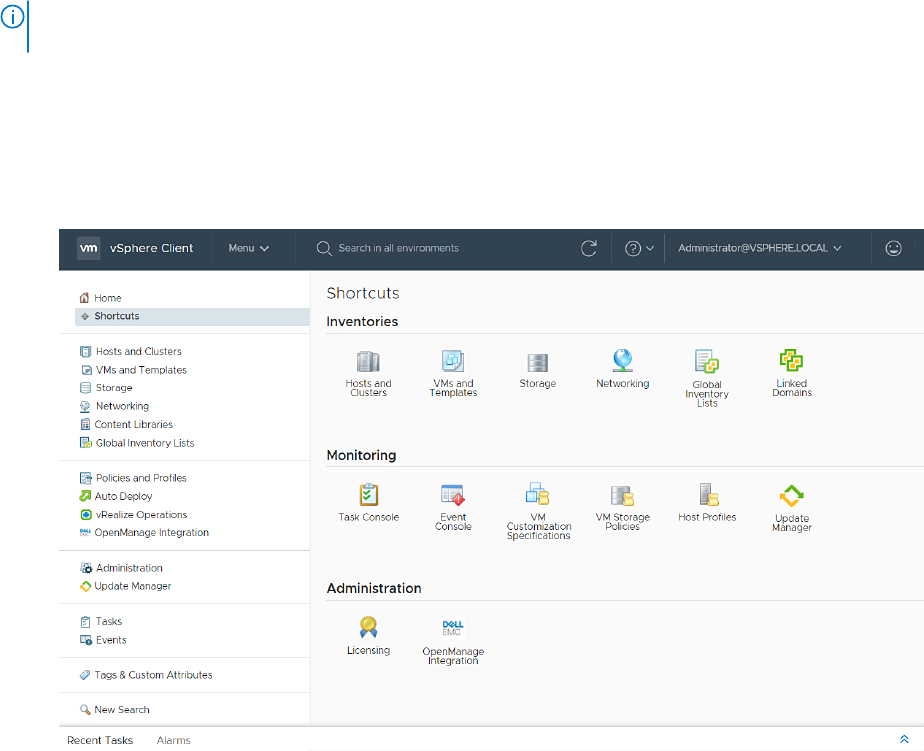Viewport: 924px width, 751px height.
Task: Open the Networking globe shortcut icon
Action: pos(622,360)
